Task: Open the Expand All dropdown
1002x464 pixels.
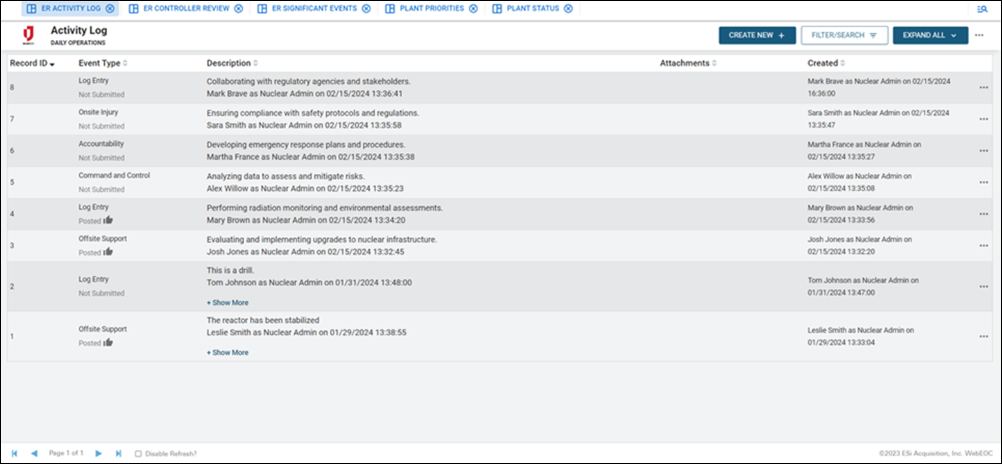Action: 930,35
